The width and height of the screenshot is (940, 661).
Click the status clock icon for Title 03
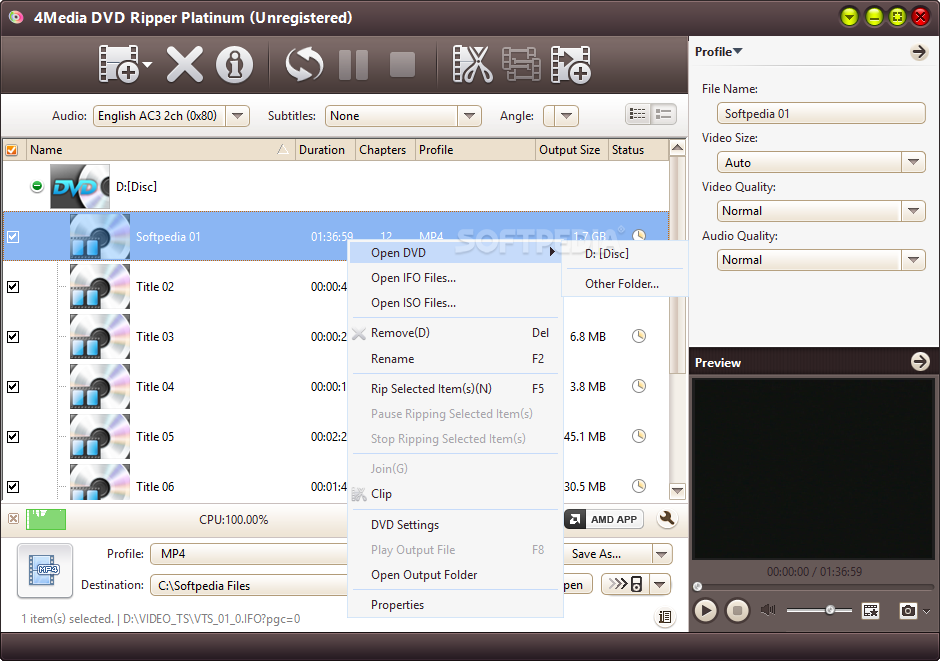pos(639,336)
